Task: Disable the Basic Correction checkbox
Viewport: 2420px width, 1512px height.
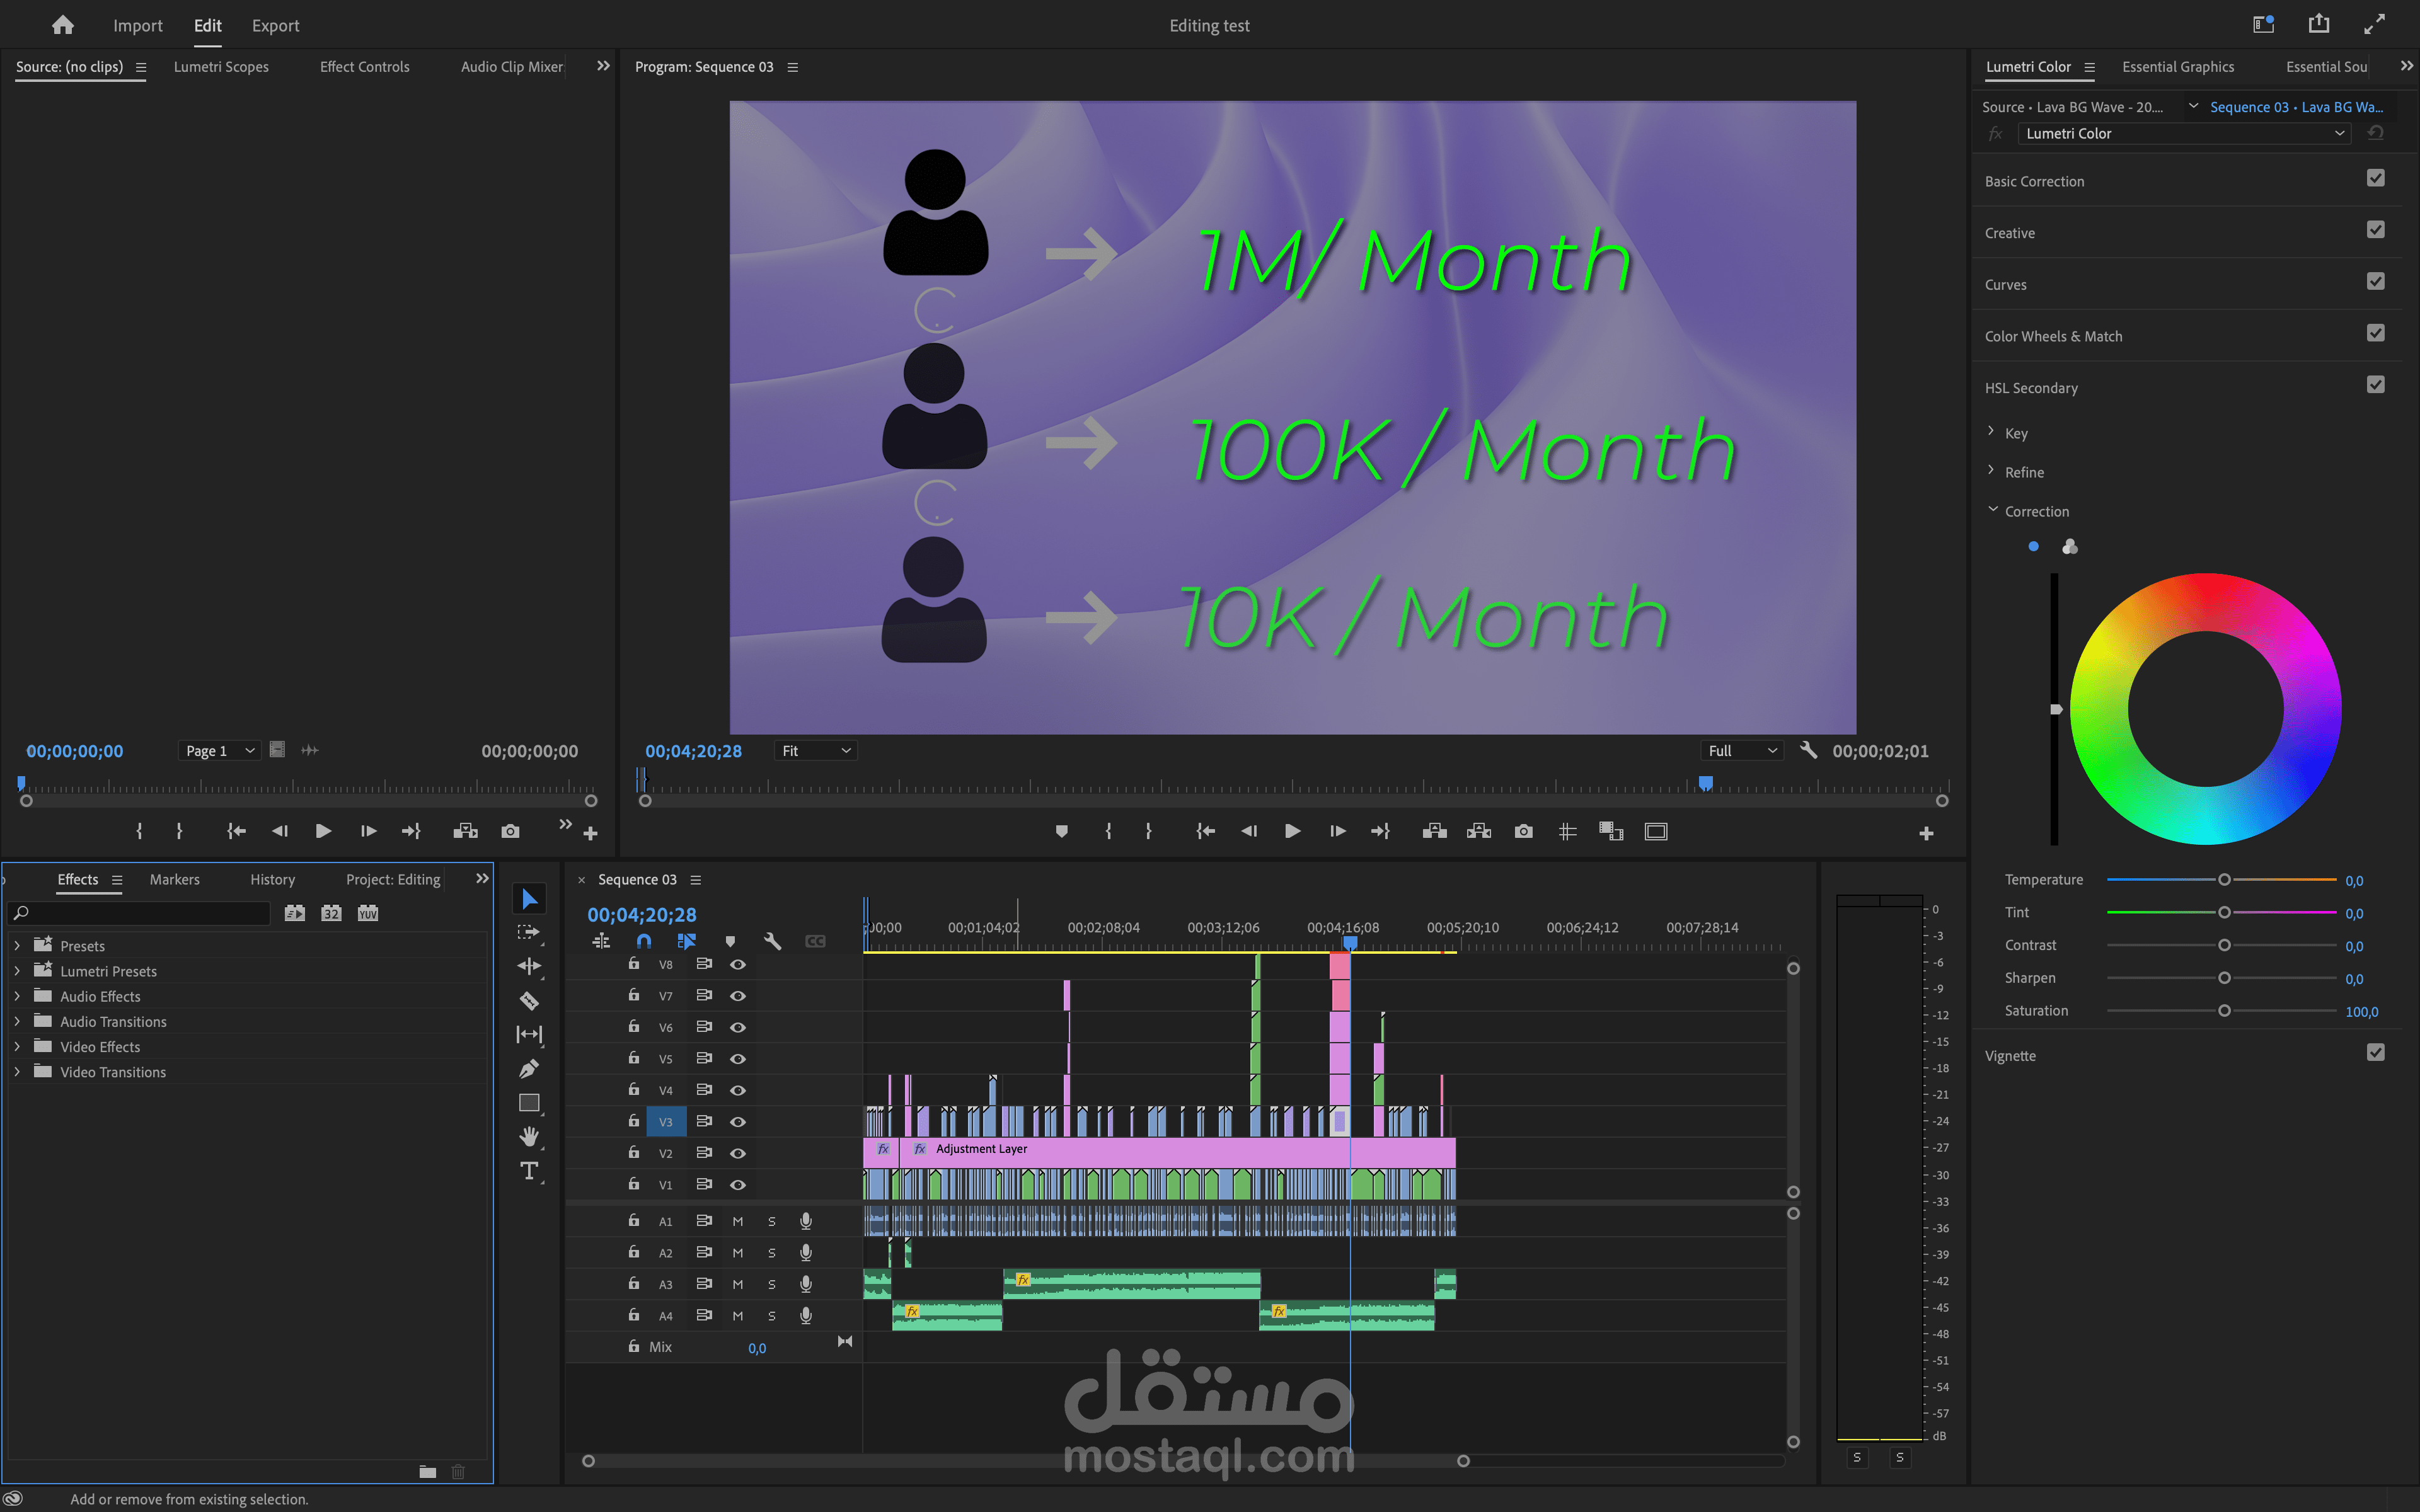Action: (x=2375, y=179)
